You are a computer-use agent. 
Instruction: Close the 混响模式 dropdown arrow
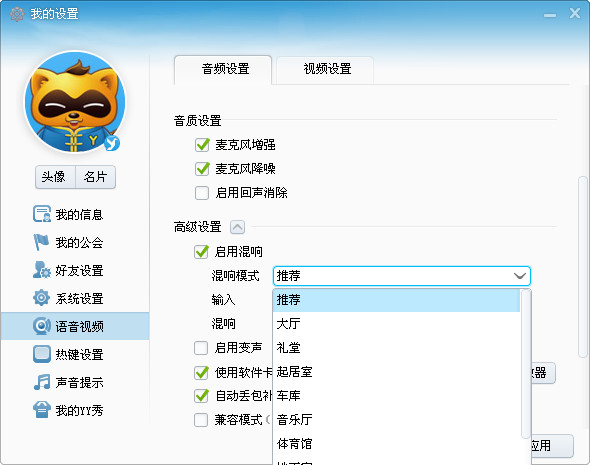[x=520, y=276]
